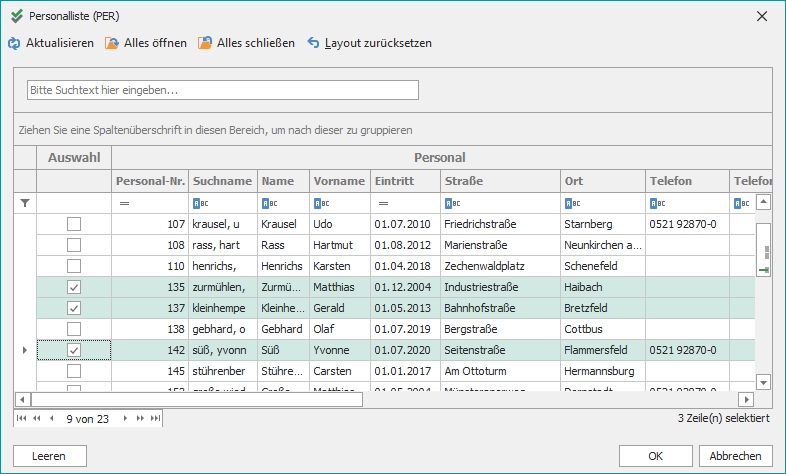Click the cell with 'Zechenwaldplatz'
786x474 pixels.
[x=500, y=266]
